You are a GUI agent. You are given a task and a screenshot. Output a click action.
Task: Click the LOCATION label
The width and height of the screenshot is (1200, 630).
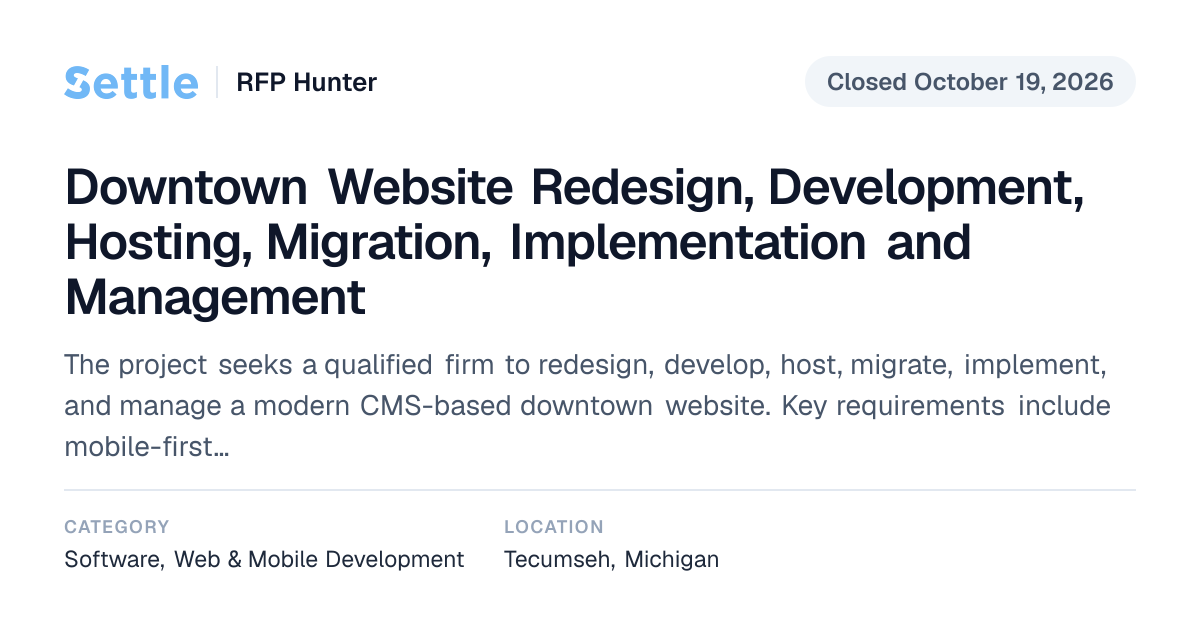coord(554,527)
